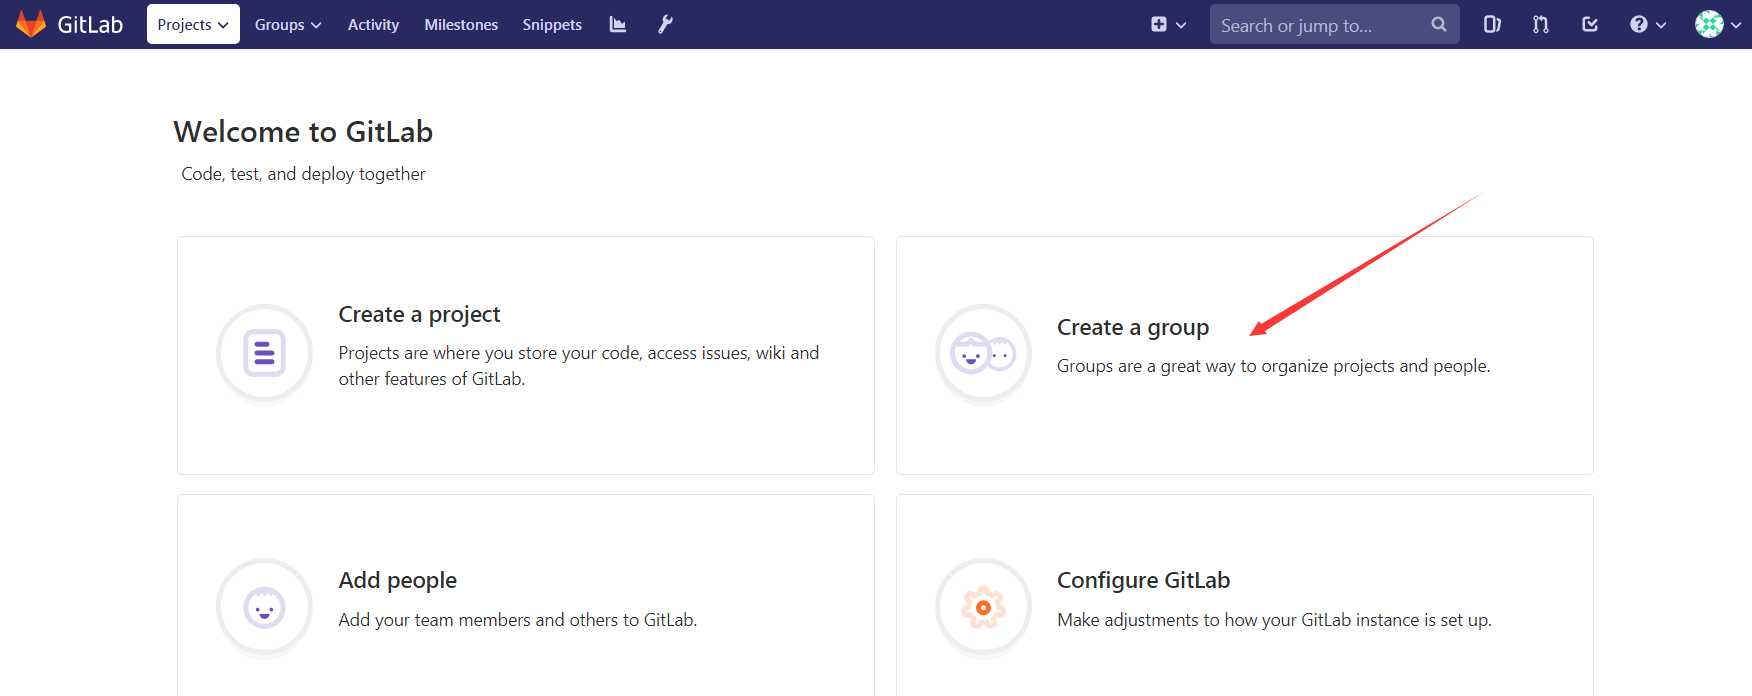1752x696 pixels.
Task: Focus the Search or jump to field
Action: pos(1318,25)
